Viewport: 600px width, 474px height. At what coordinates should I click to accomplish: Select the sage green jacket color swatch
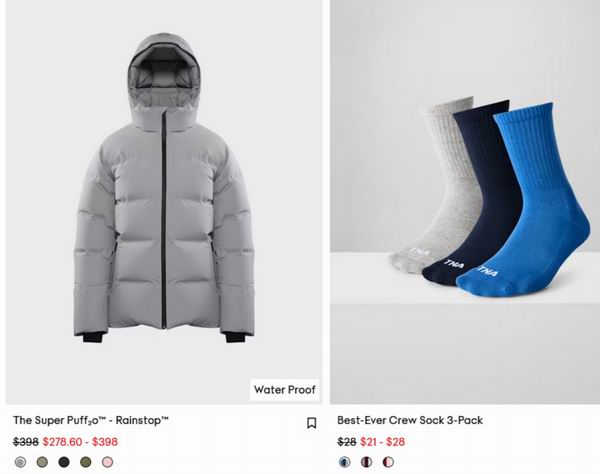coord(42,462)
